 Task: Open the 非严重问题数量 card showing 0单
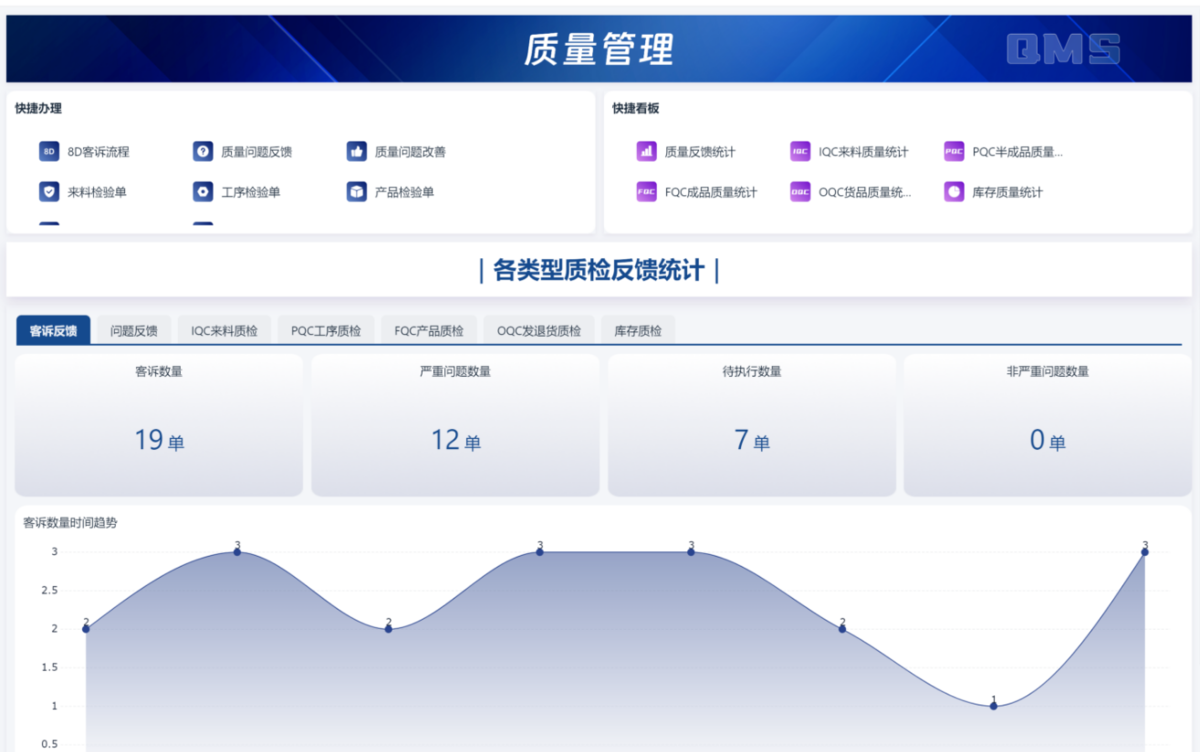coord(1048,425)
